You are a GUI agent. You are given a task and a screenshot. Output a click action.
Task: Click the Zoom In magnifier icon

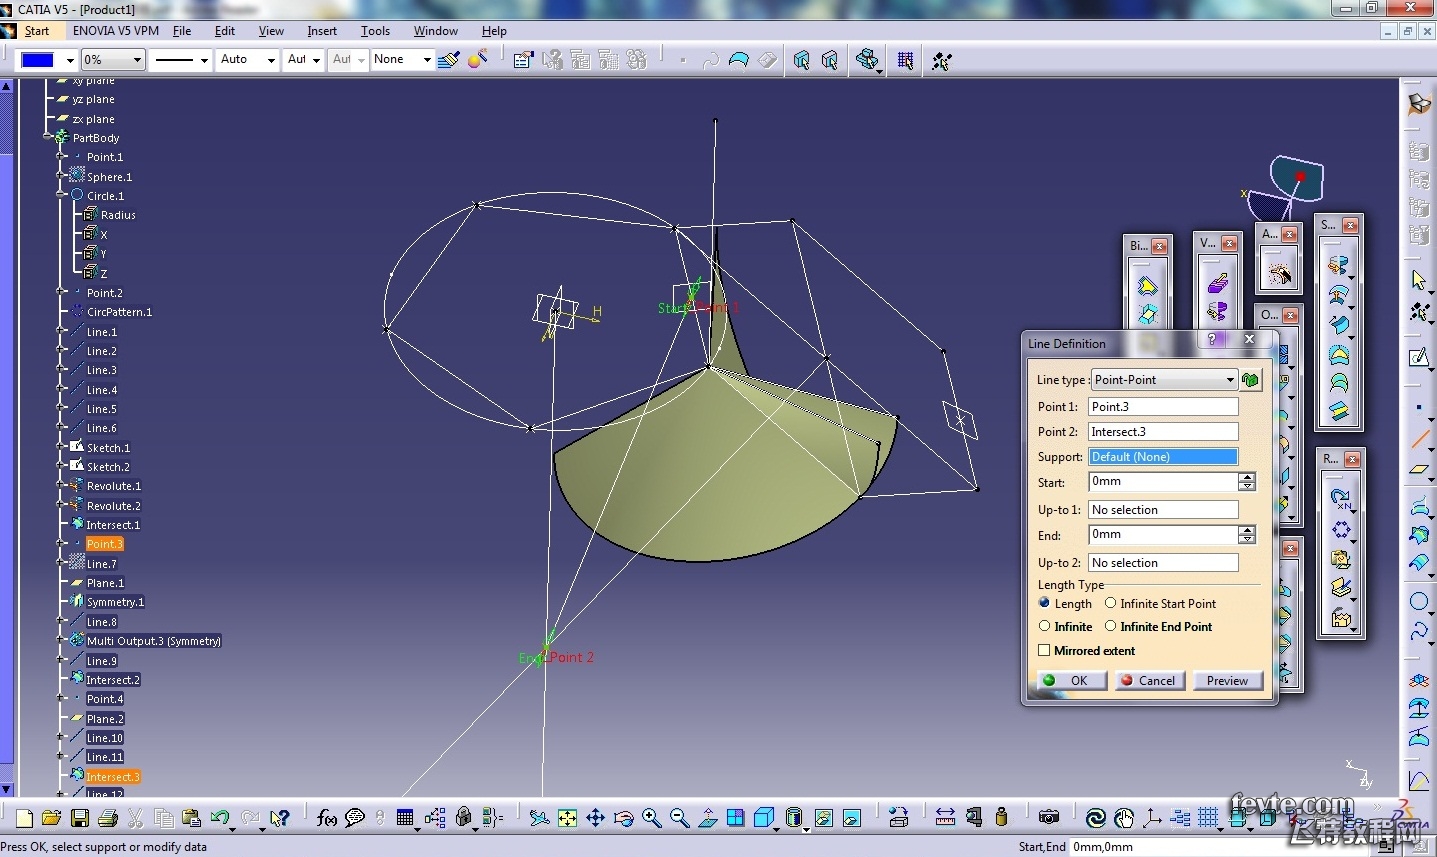click(x=651, y=818)
